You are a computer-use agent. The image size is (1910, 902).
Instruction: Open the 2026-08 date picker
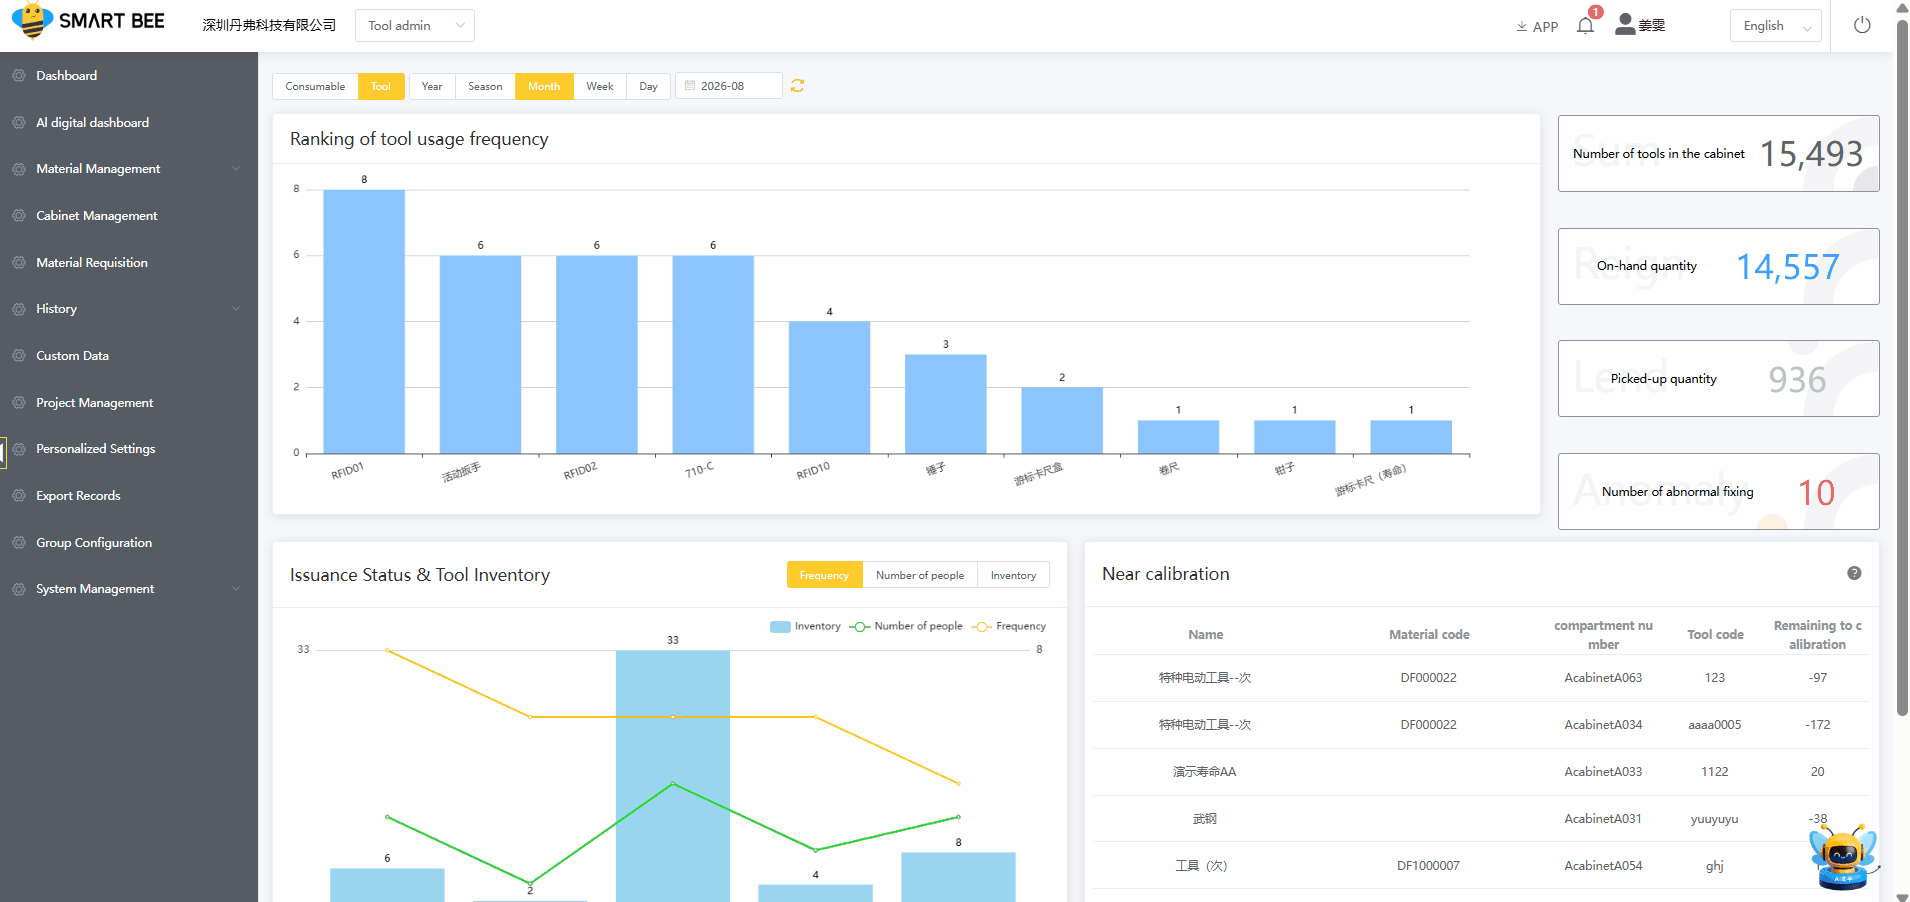(x=729, y=86)
